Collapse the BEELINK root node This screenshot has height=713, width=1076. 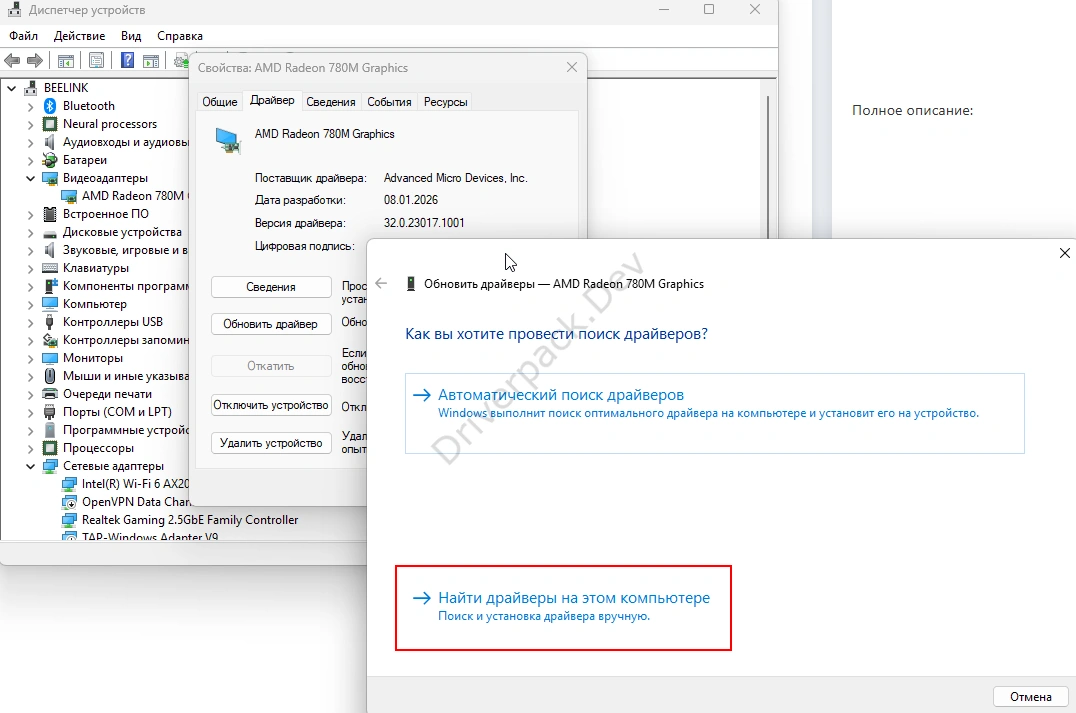click(12, 88)
